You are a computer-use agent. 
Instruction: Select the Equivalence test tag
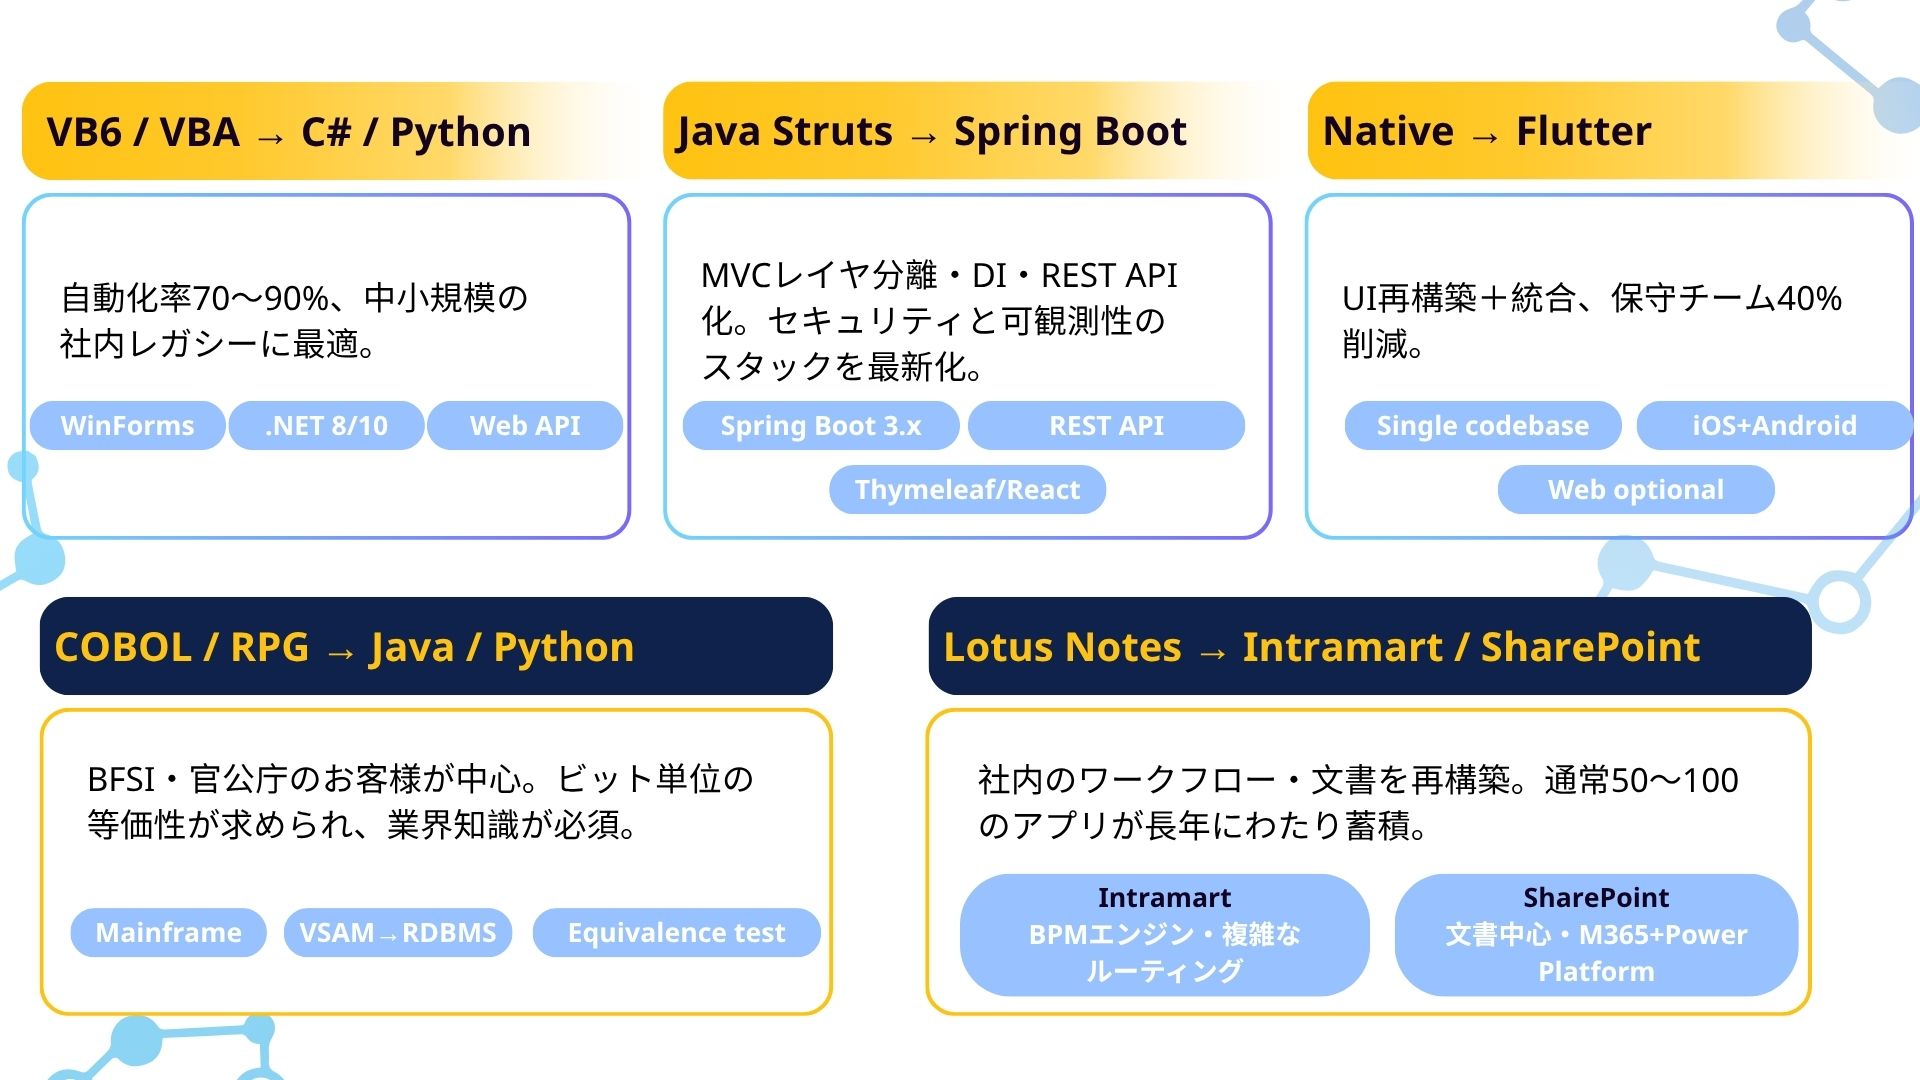pos(676,932)
